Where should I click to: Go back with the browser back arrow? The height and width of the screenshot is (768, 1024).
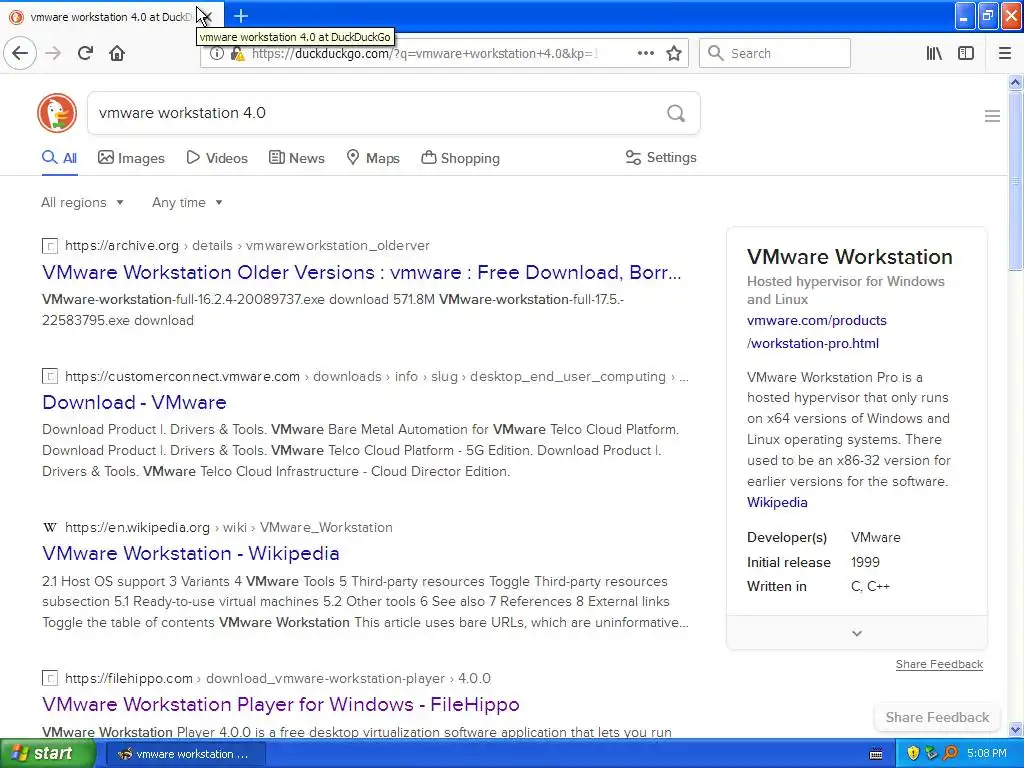click(20, 53)
